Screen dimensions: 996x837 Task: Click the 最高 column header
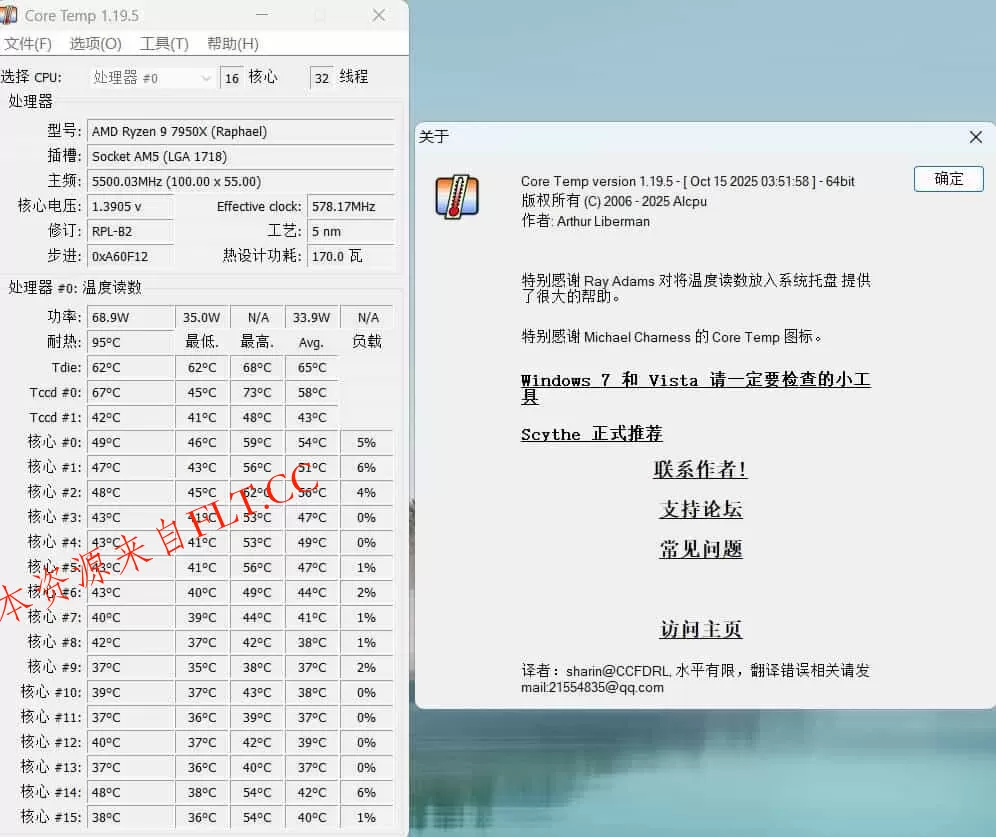click(257, 342)
